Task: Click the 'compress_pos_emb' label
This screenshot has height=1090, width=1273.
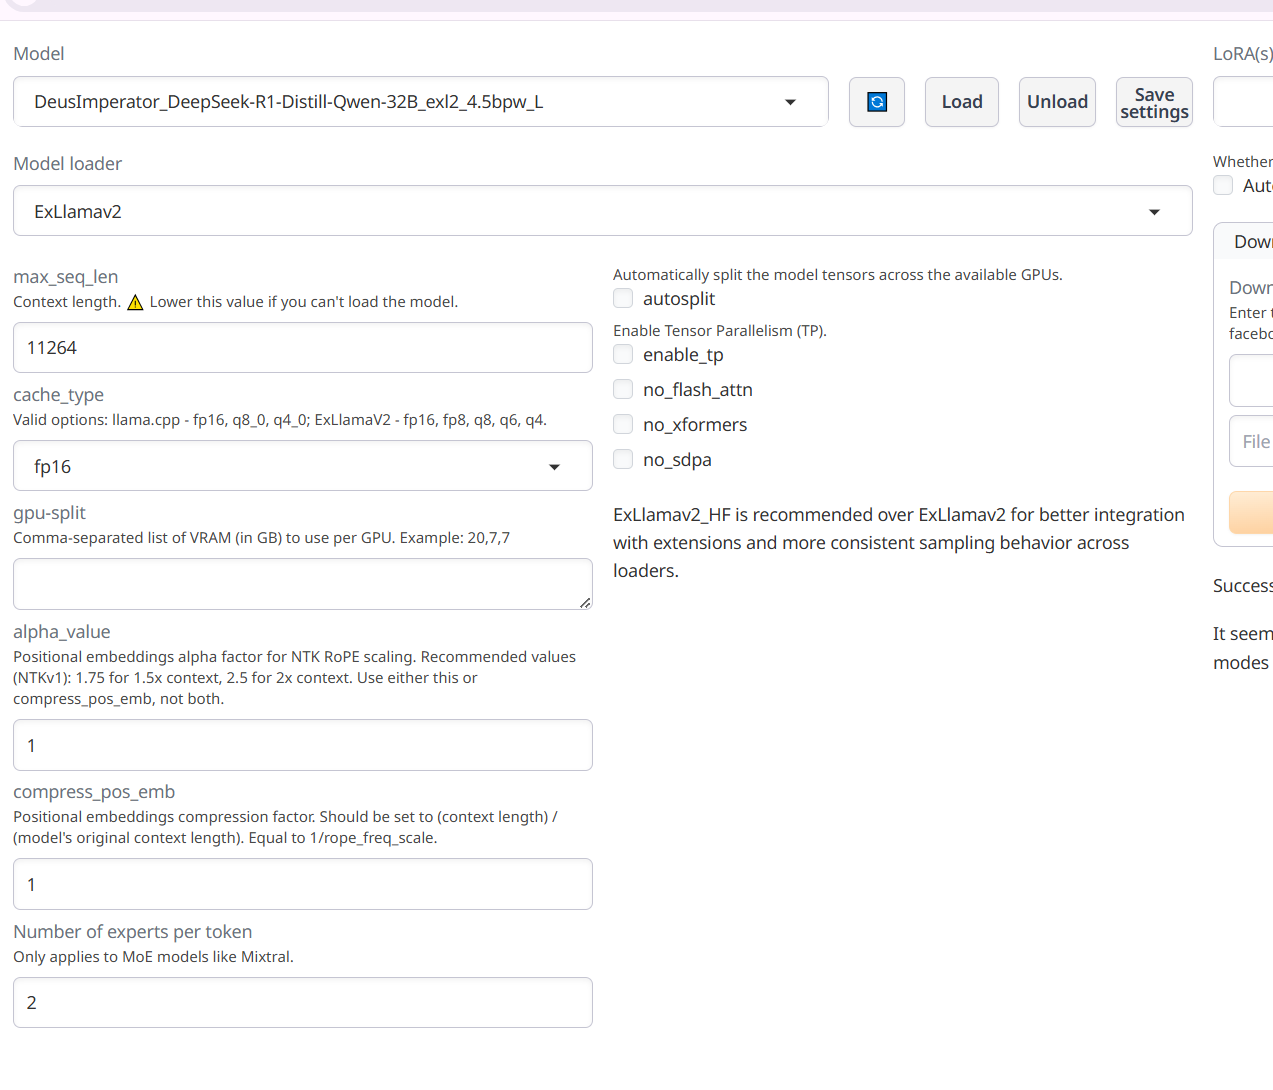Action: (x=94, y=792)
